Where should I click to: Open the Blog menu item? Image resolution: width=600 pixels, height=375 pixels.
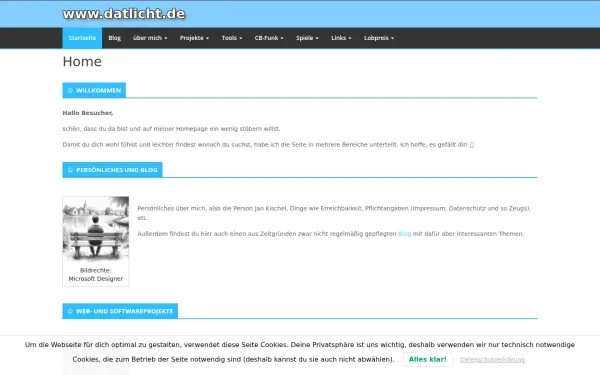point(114,38)
